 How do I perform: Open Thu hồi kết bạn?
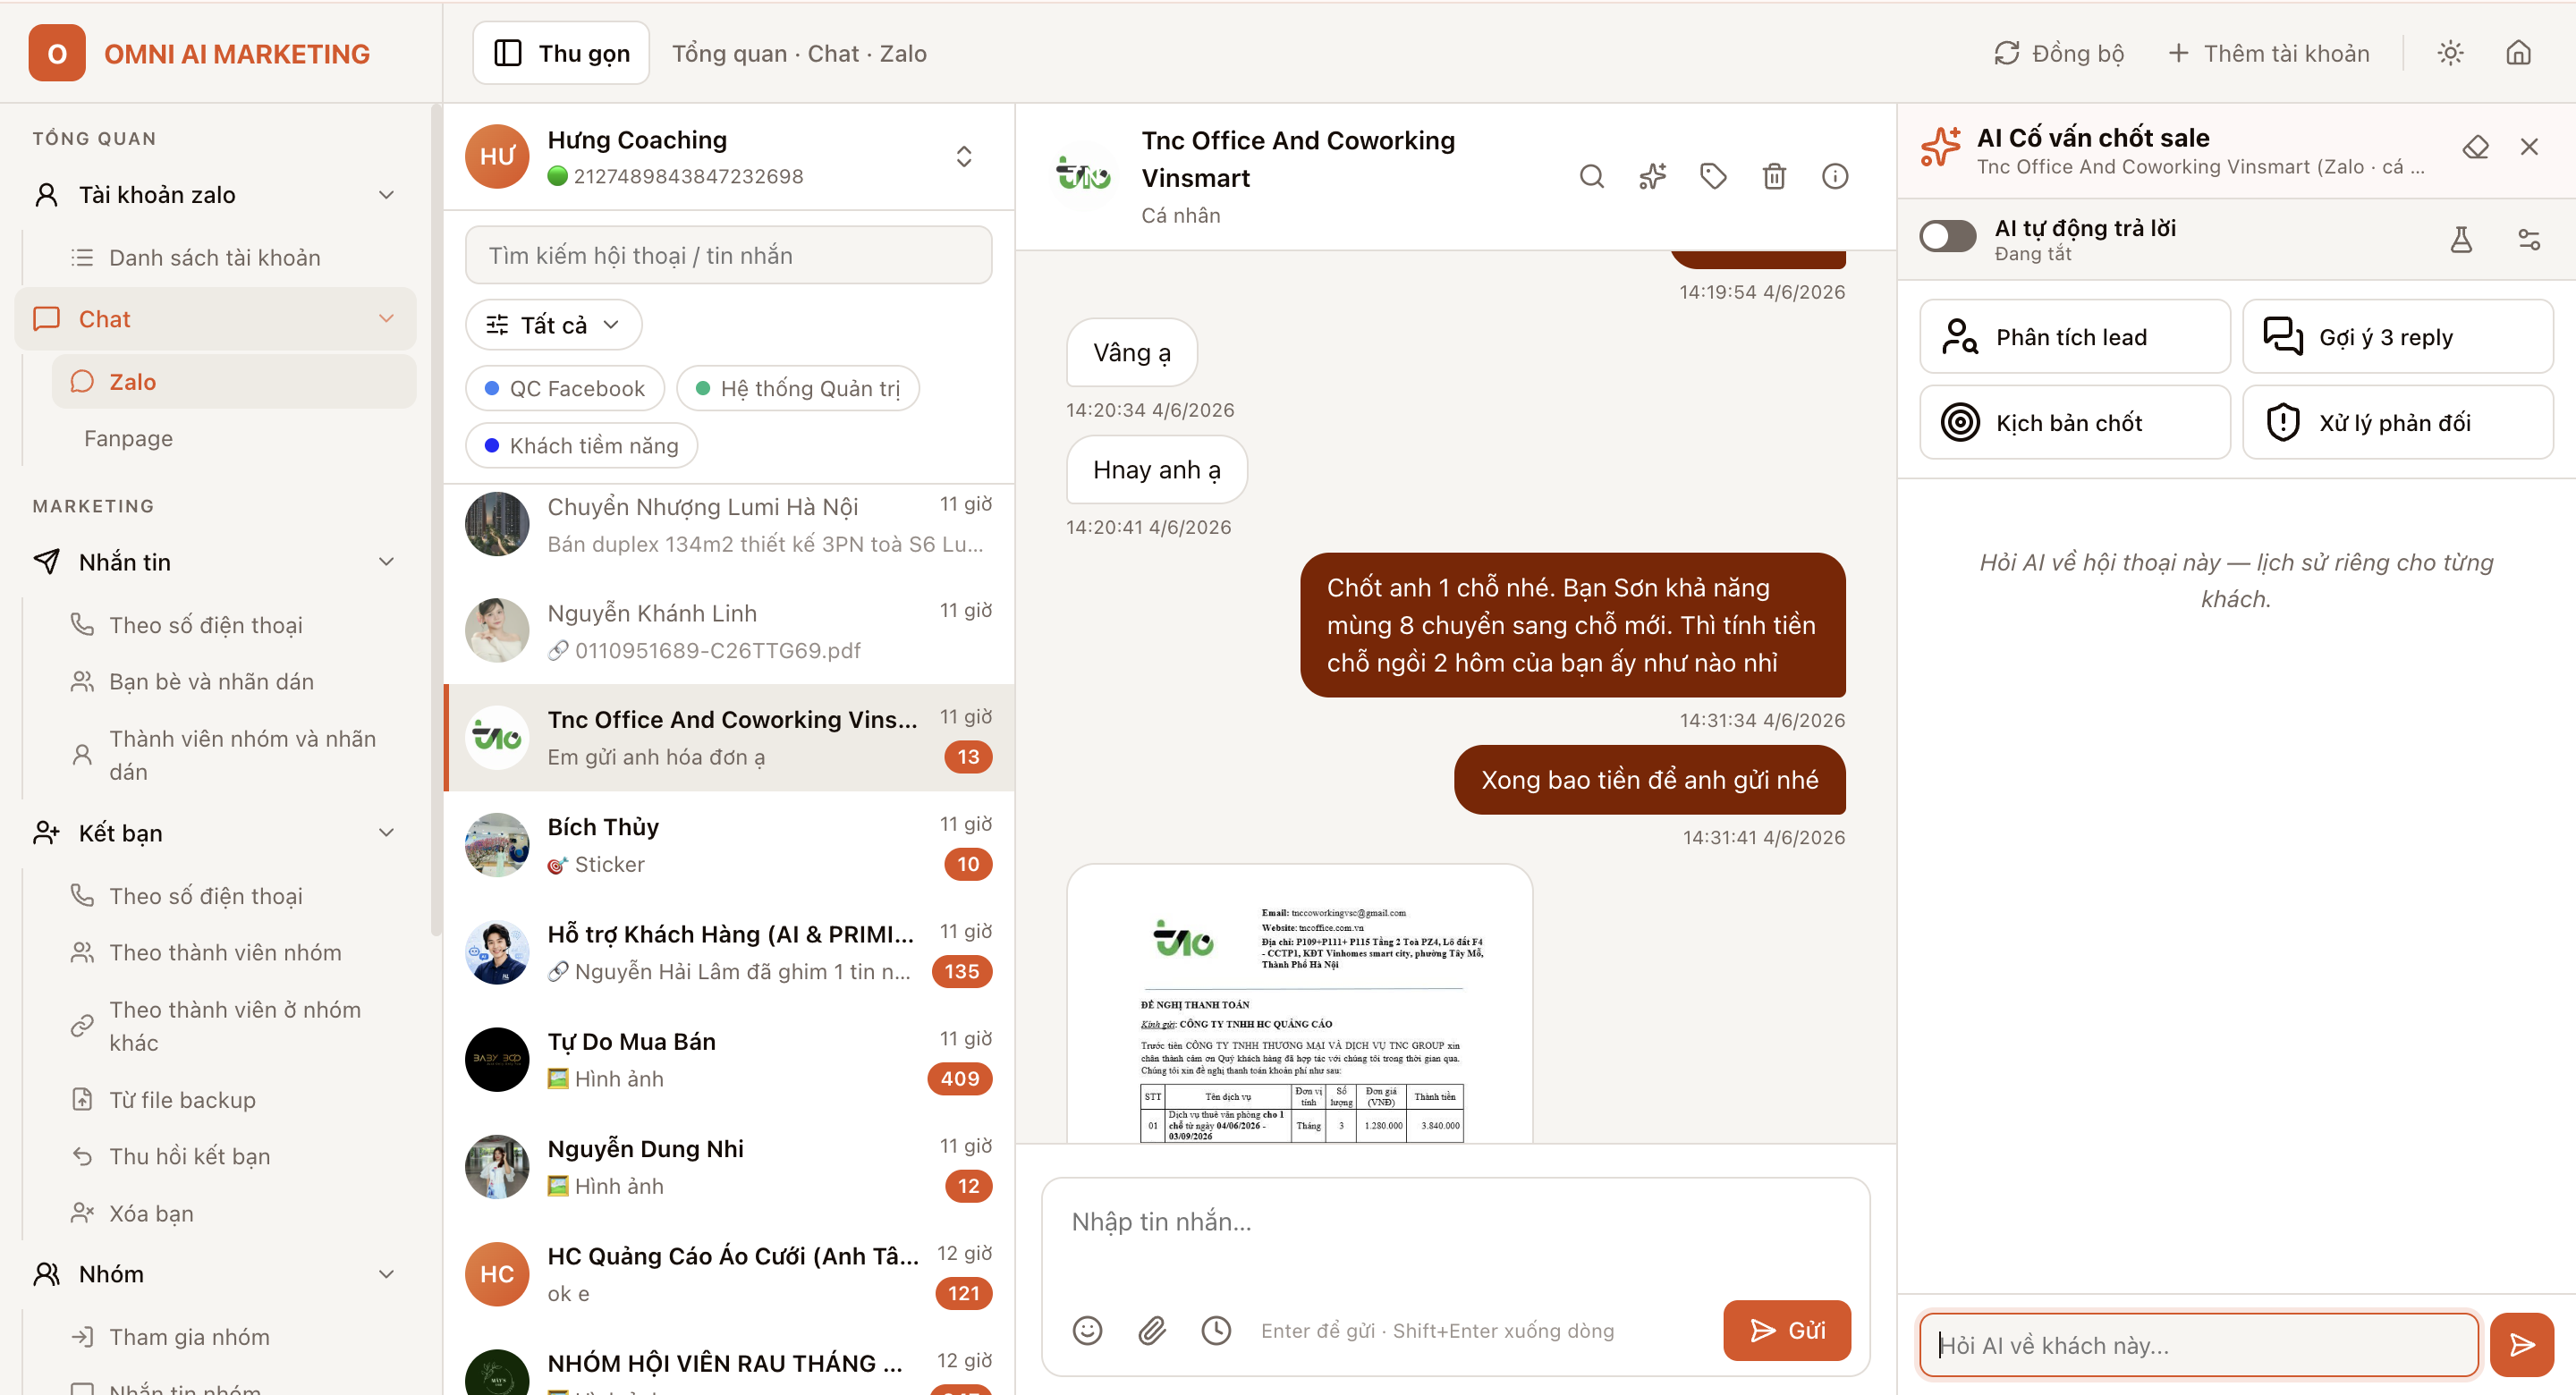click(233, 1156)
